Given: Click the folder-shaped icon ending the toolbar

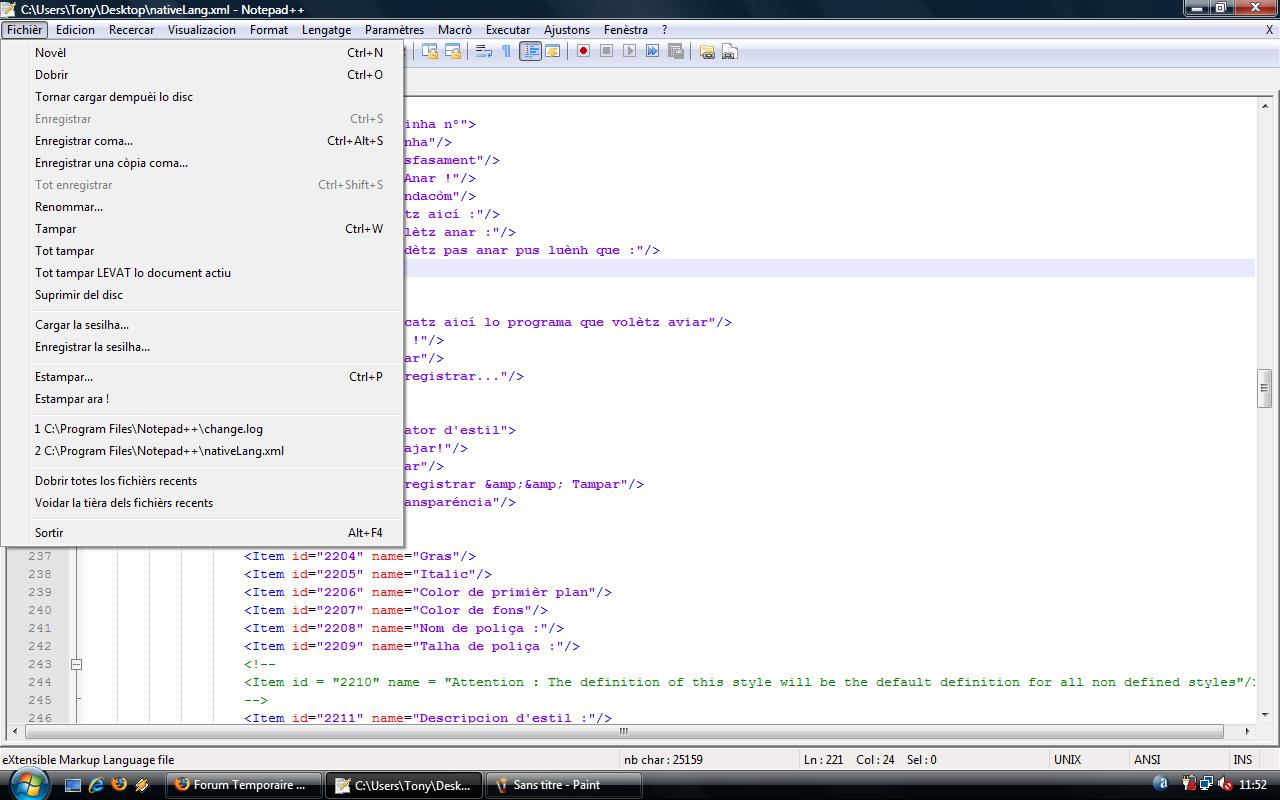Looking at the screenshot, I should click(707, 52).
